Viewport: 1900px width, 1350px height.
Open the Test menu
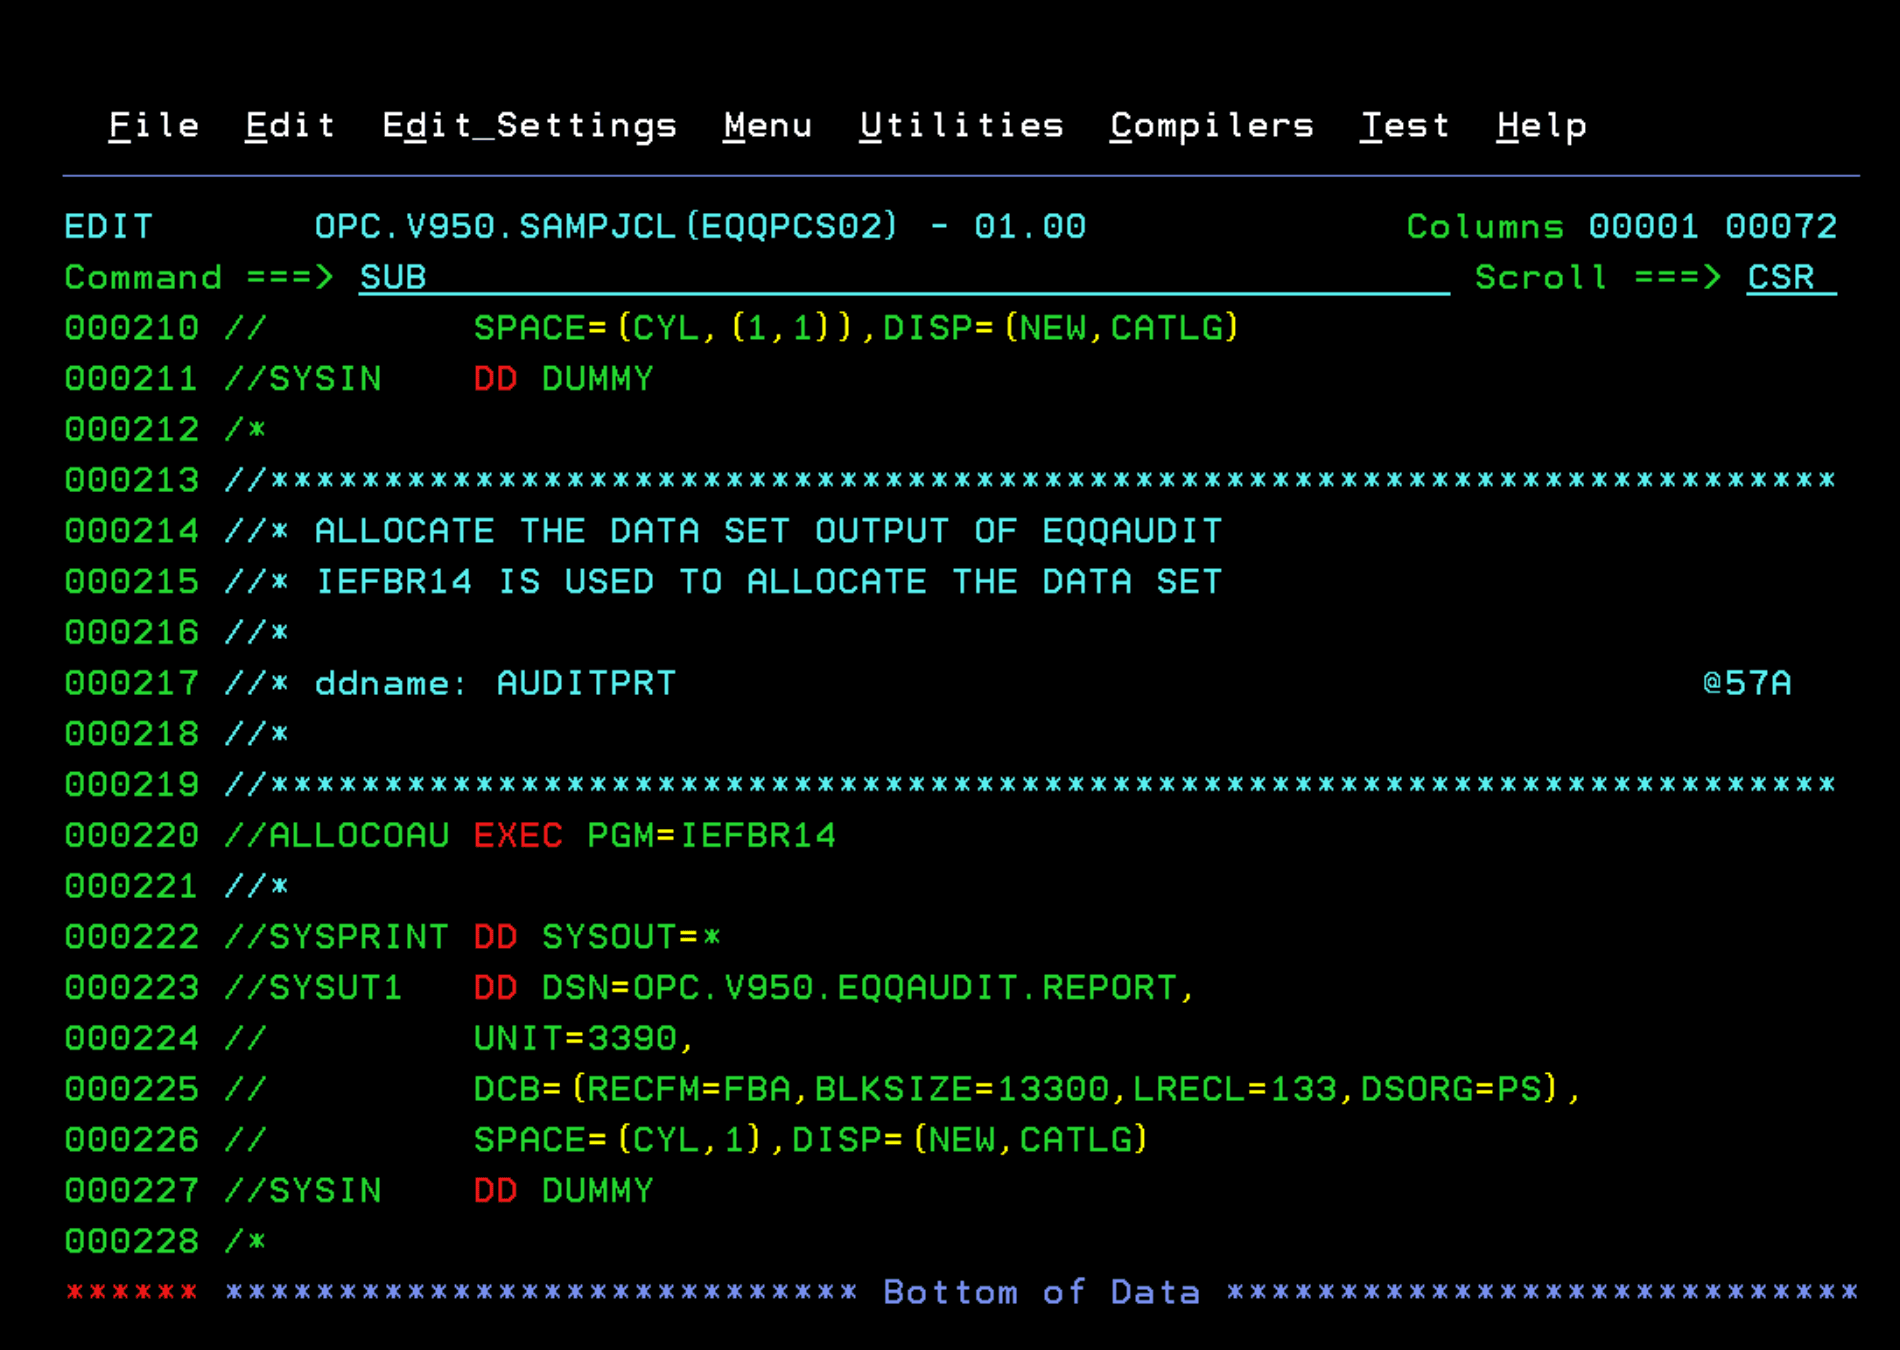[1404, 126]
